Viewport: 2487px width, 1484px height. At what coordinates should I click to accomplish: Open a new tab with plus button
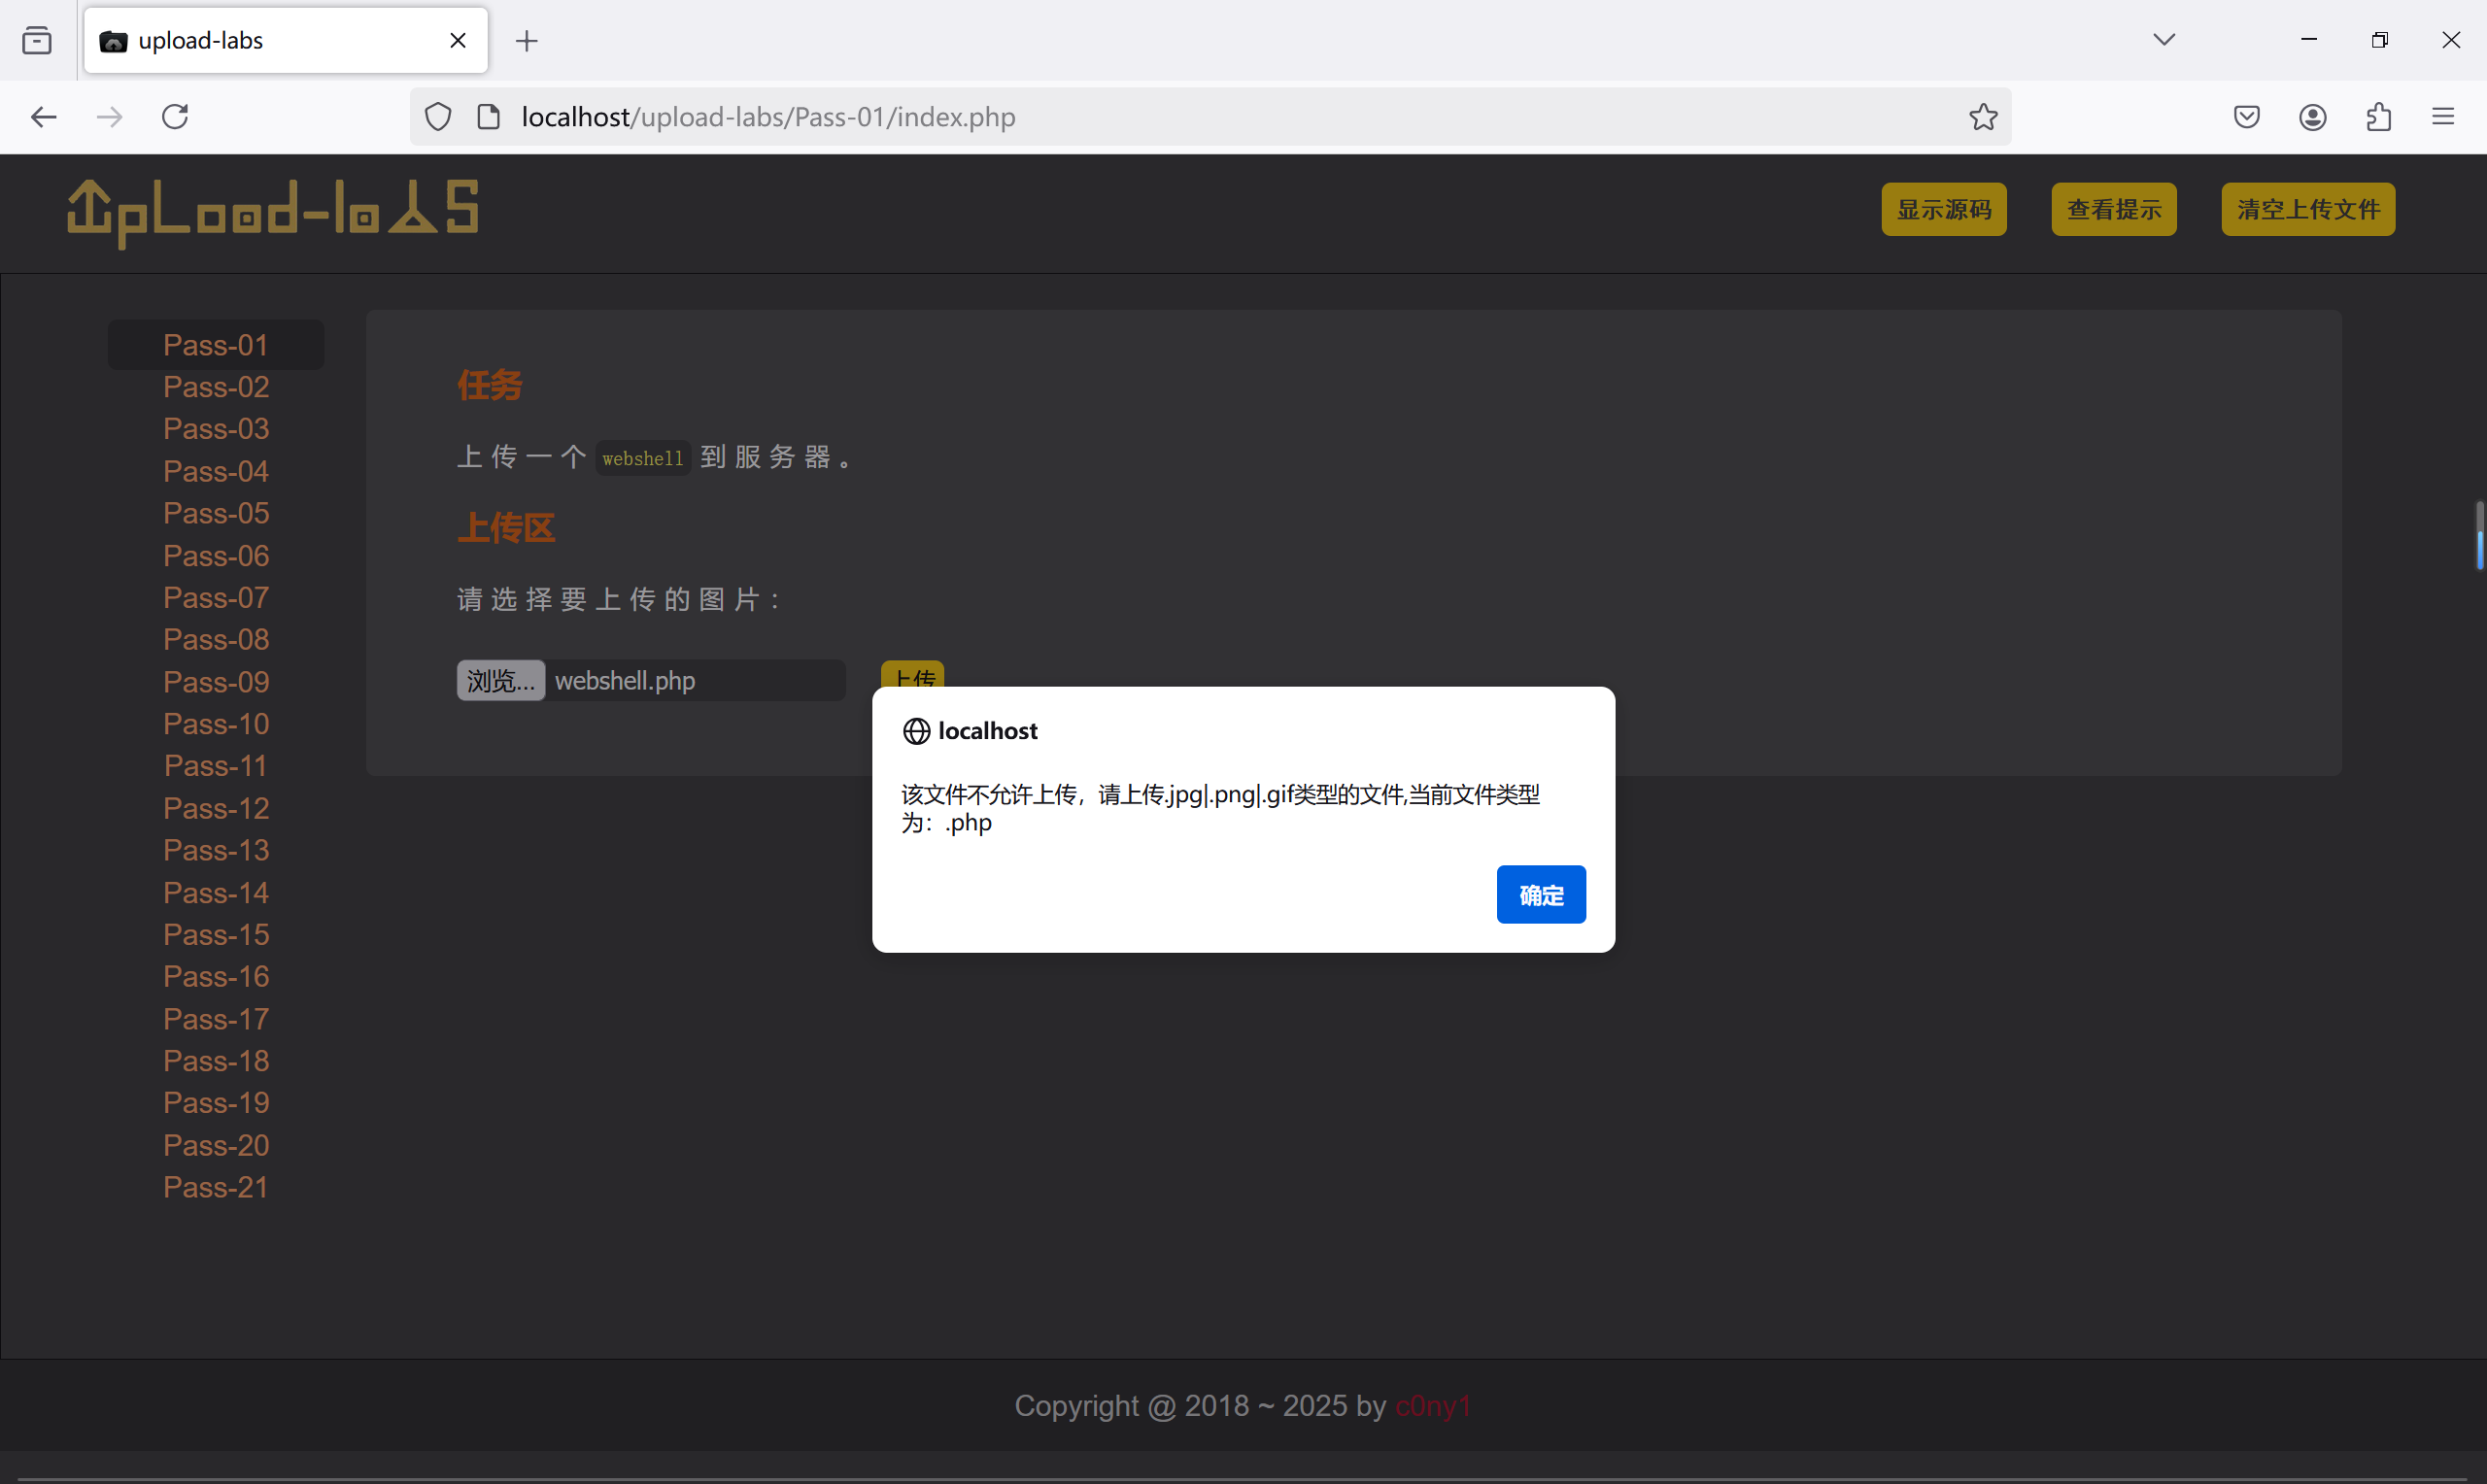coord(527,40)
